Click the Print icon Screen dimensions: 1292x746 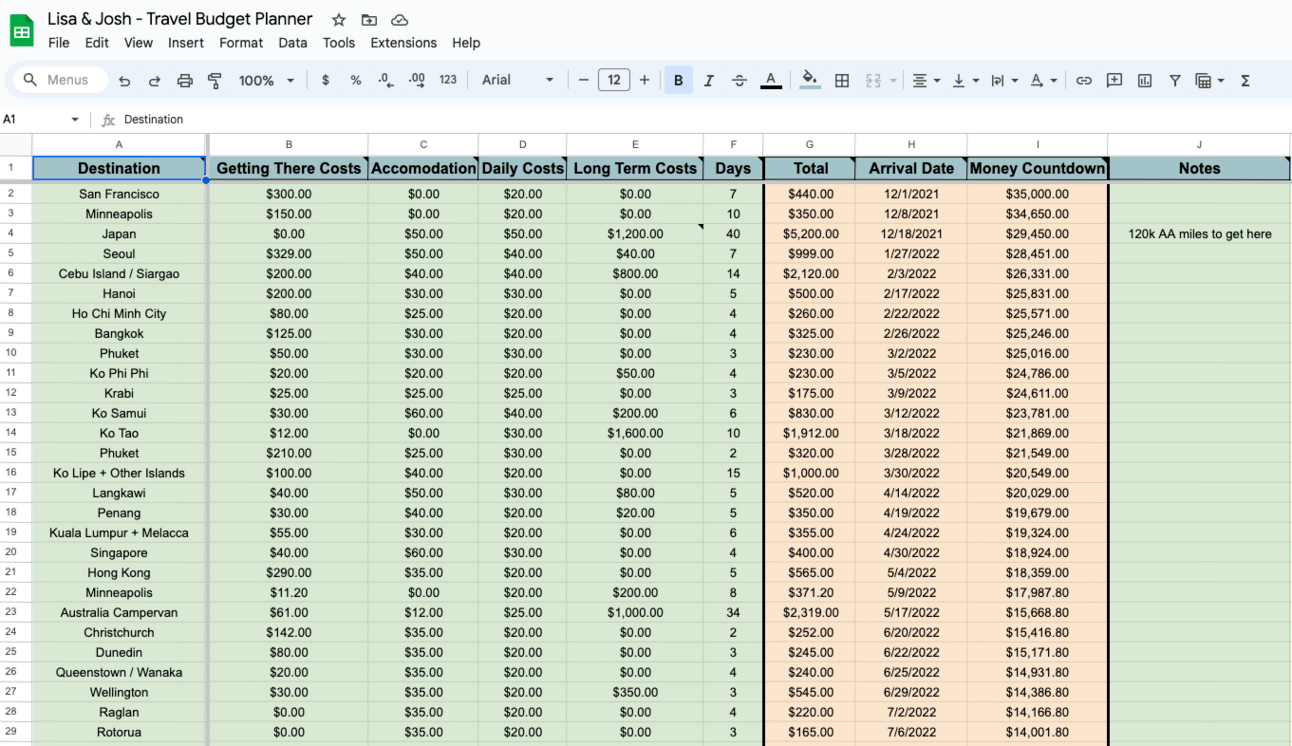(185, 81)
